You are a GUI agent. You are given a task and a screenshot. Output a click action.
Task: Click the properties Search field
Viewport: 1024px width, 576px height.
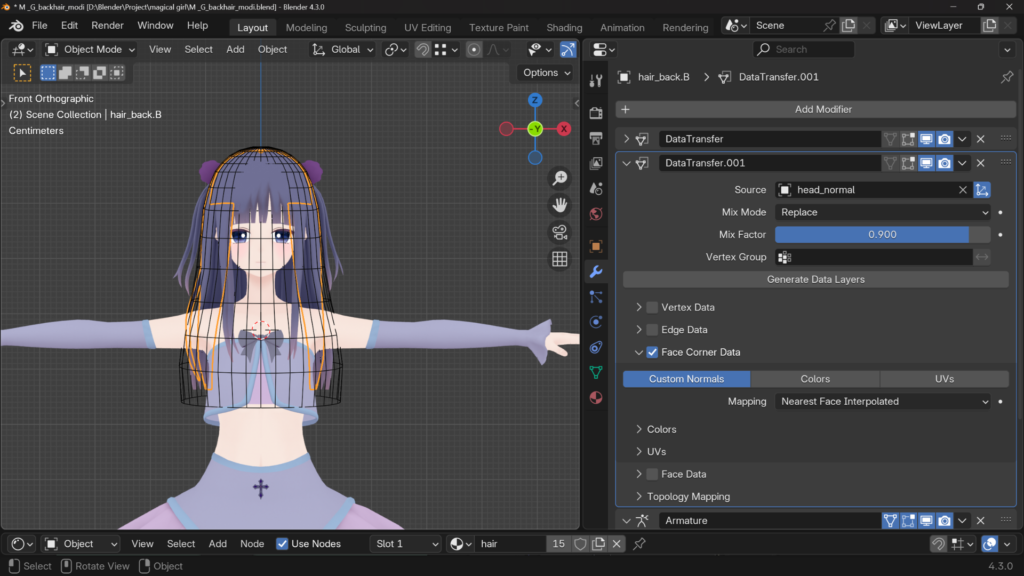[804, 49]
